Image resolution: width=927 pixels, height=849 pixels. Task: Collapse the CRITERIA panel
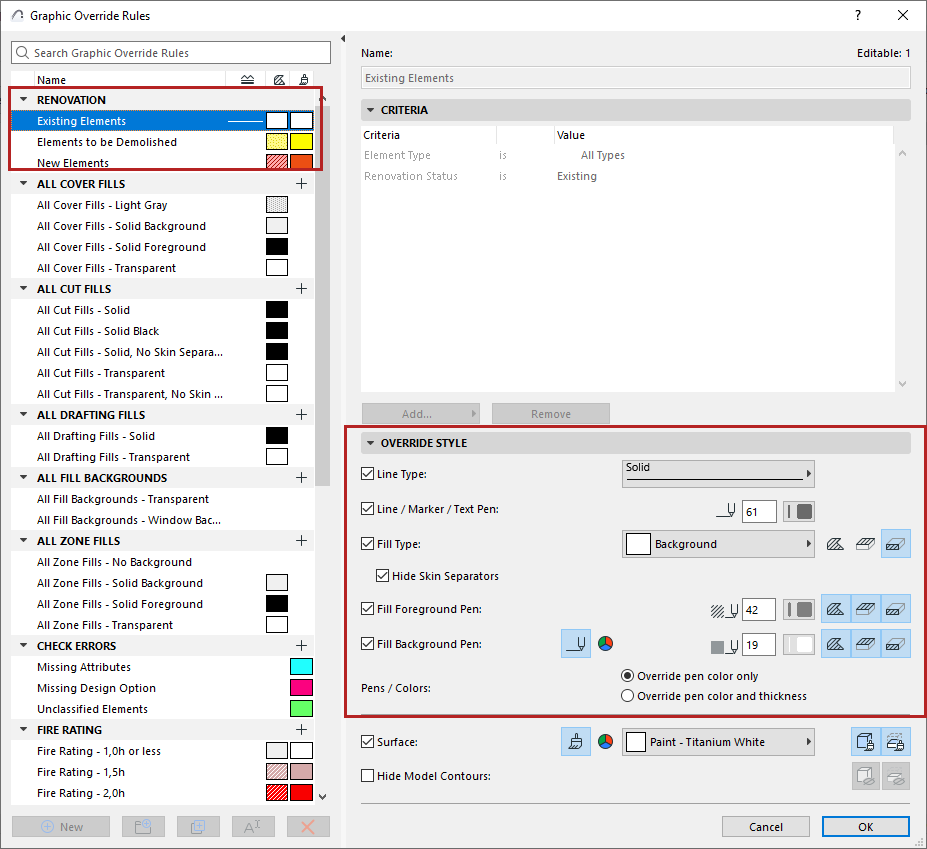click(x=371, y=110)
